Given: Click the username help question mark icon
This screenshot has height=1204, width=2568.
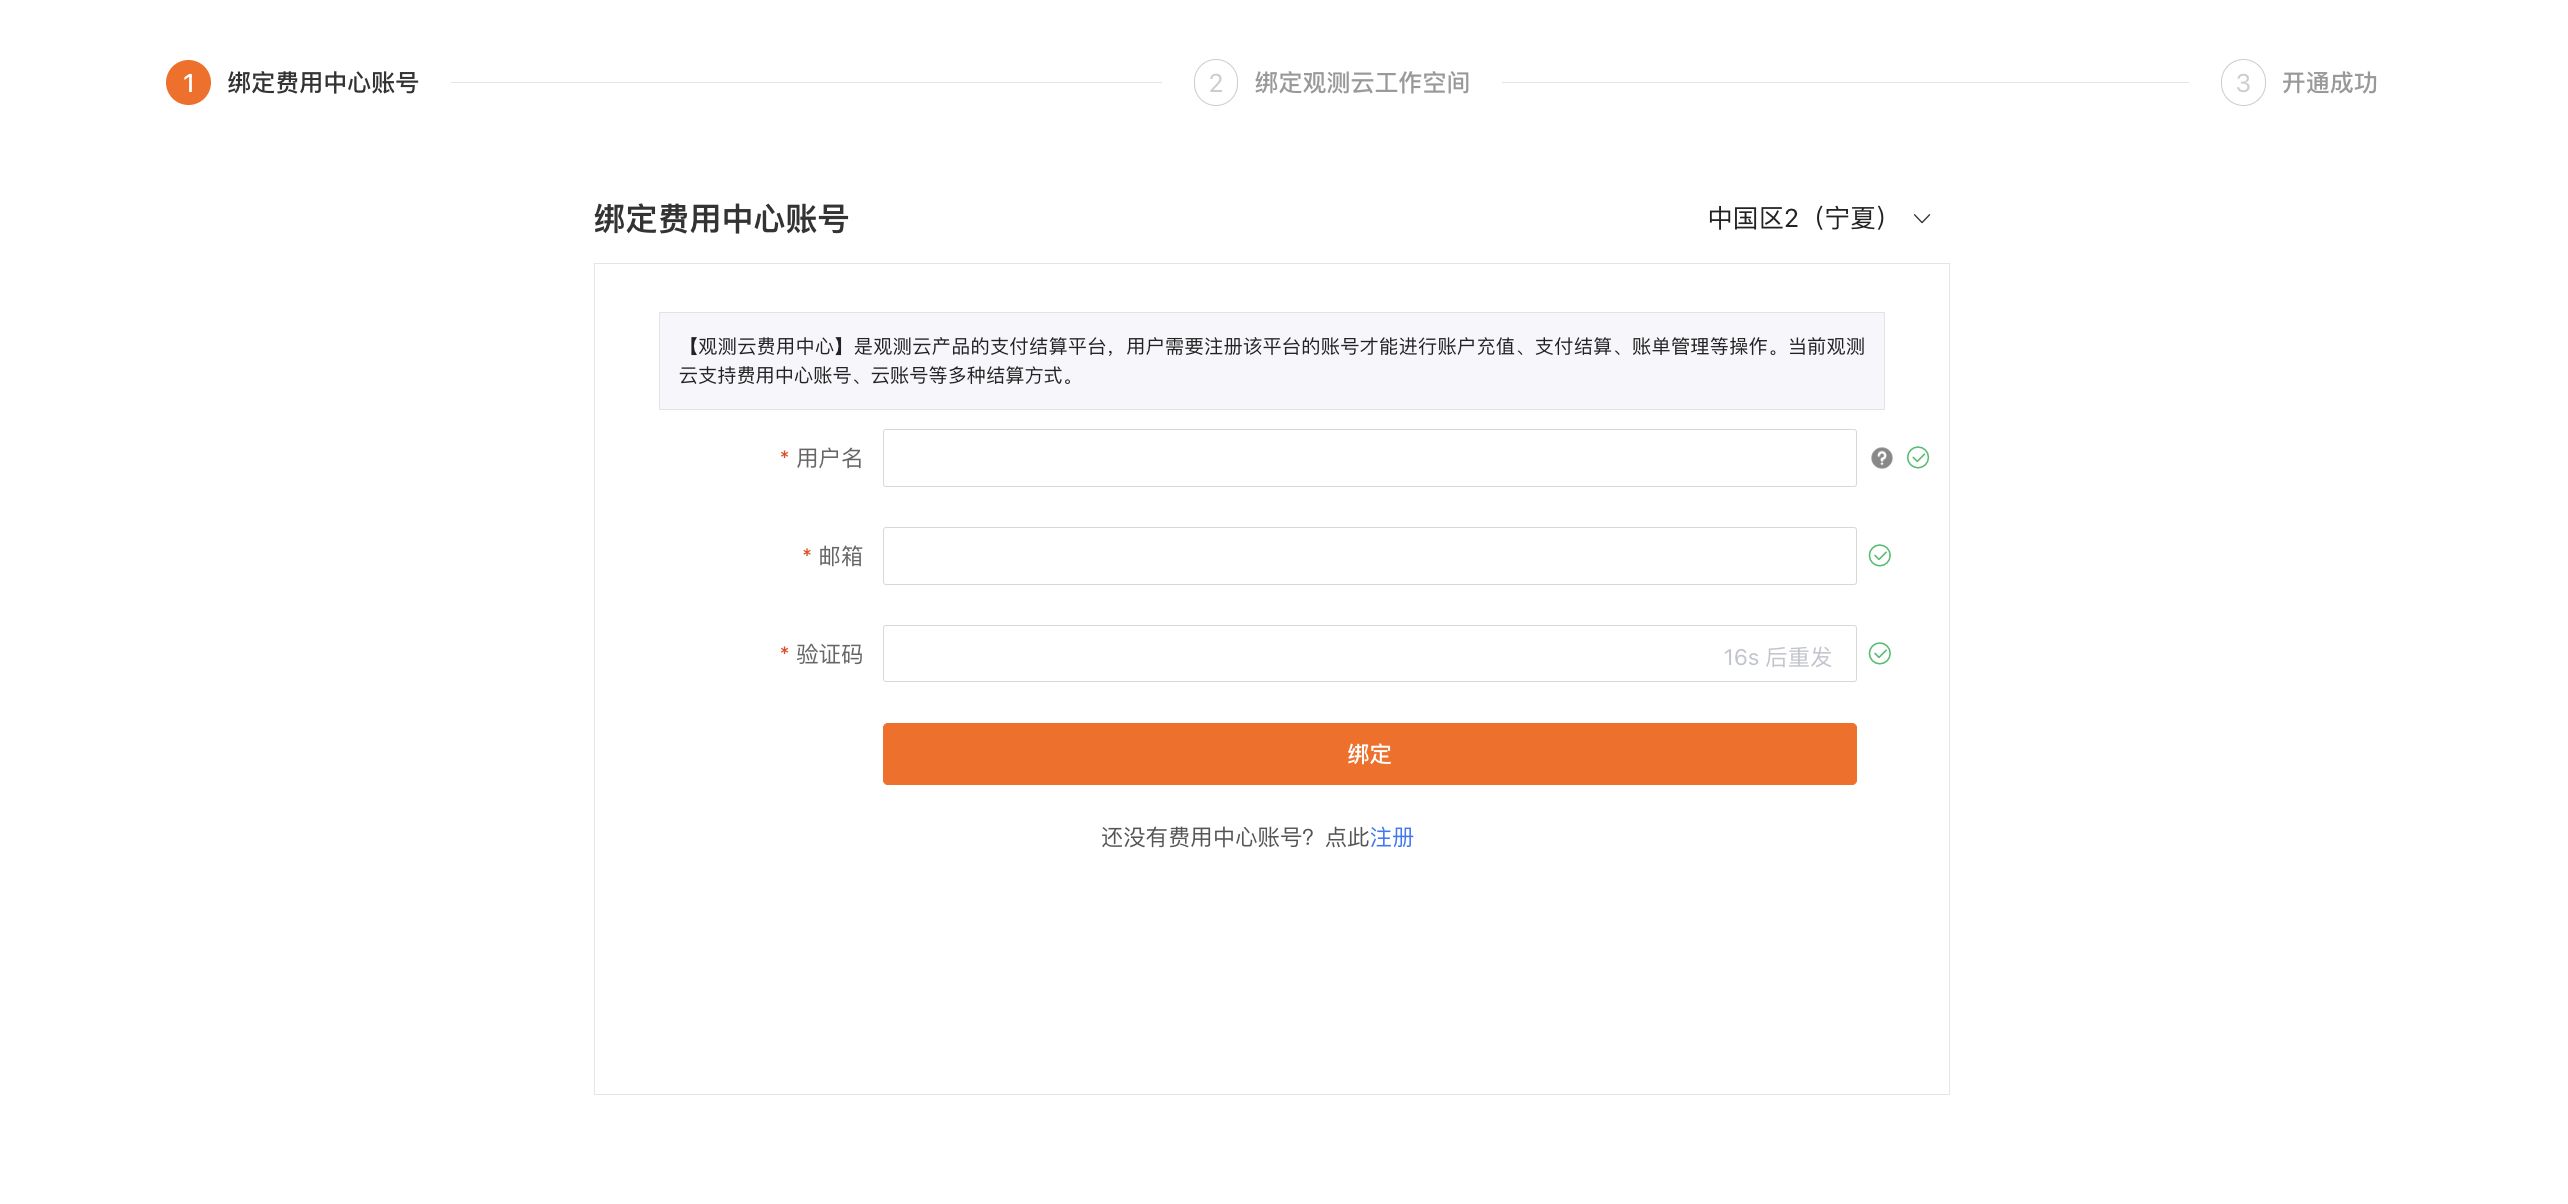Looking at the screenshot, I should pos(1881,458).
